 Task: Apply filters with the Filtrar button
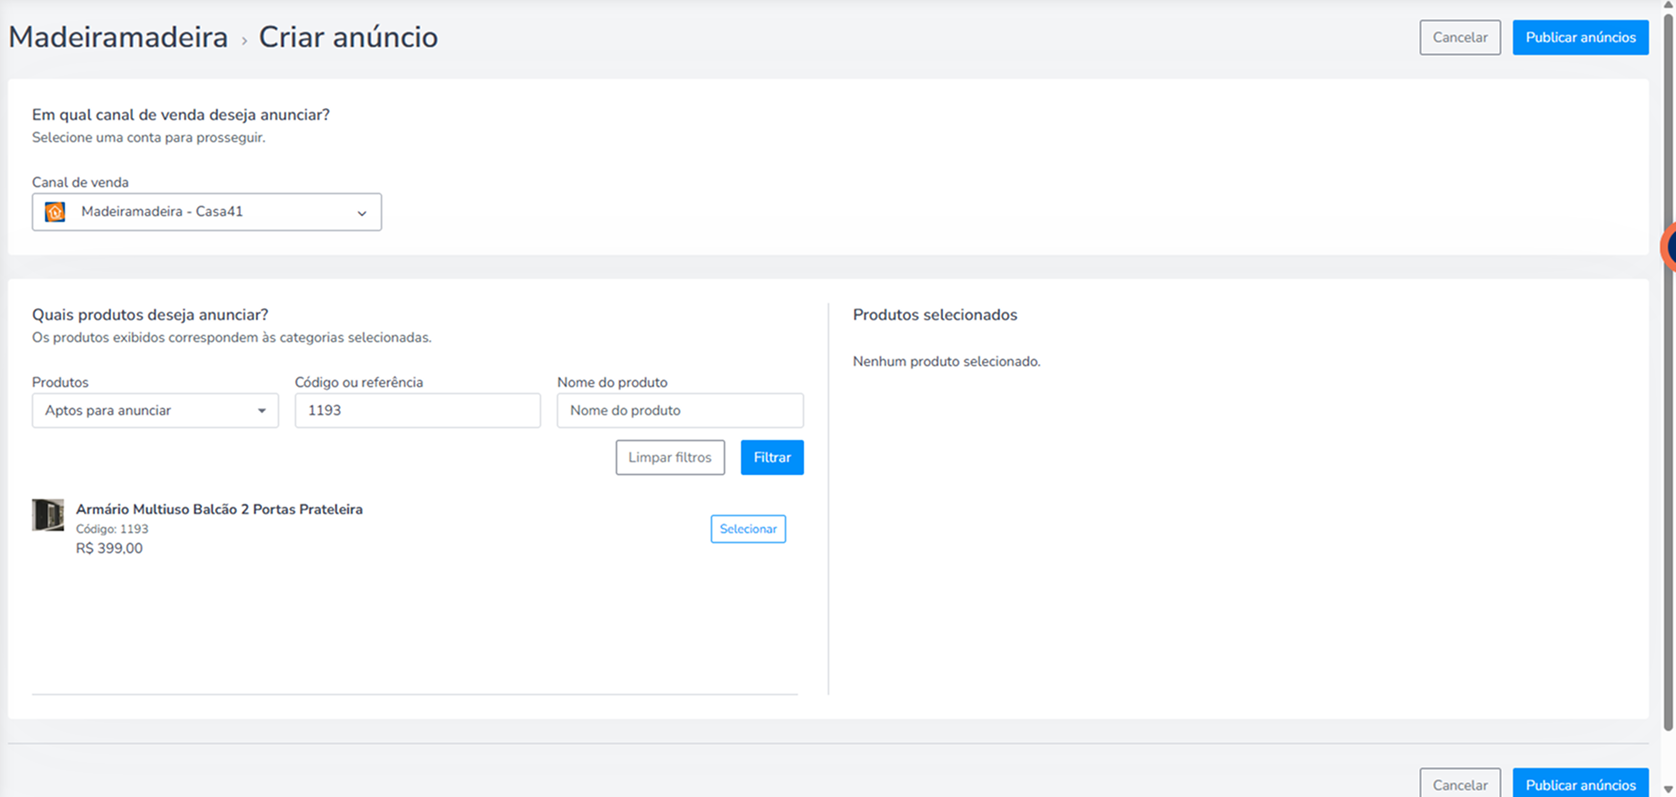click(772, 457)
